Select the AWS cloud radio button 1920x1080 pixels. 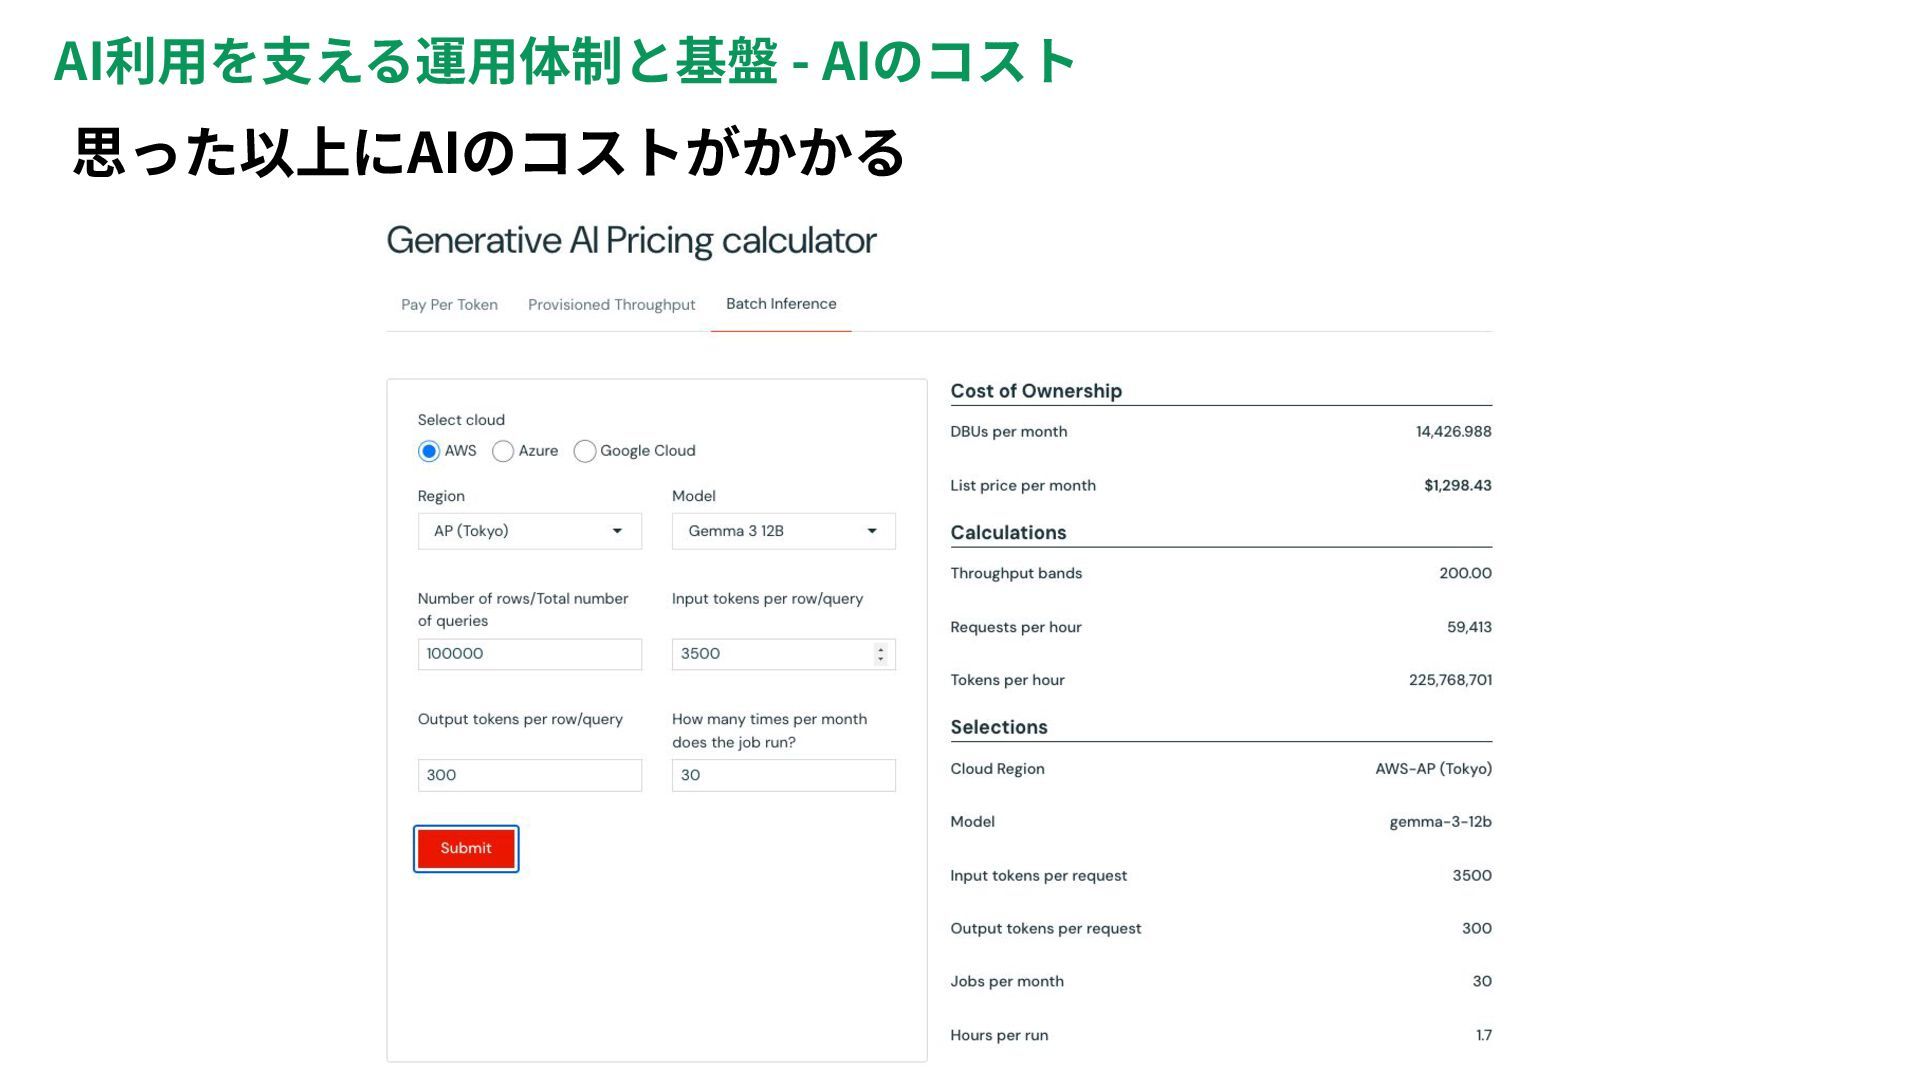point(429,451)
